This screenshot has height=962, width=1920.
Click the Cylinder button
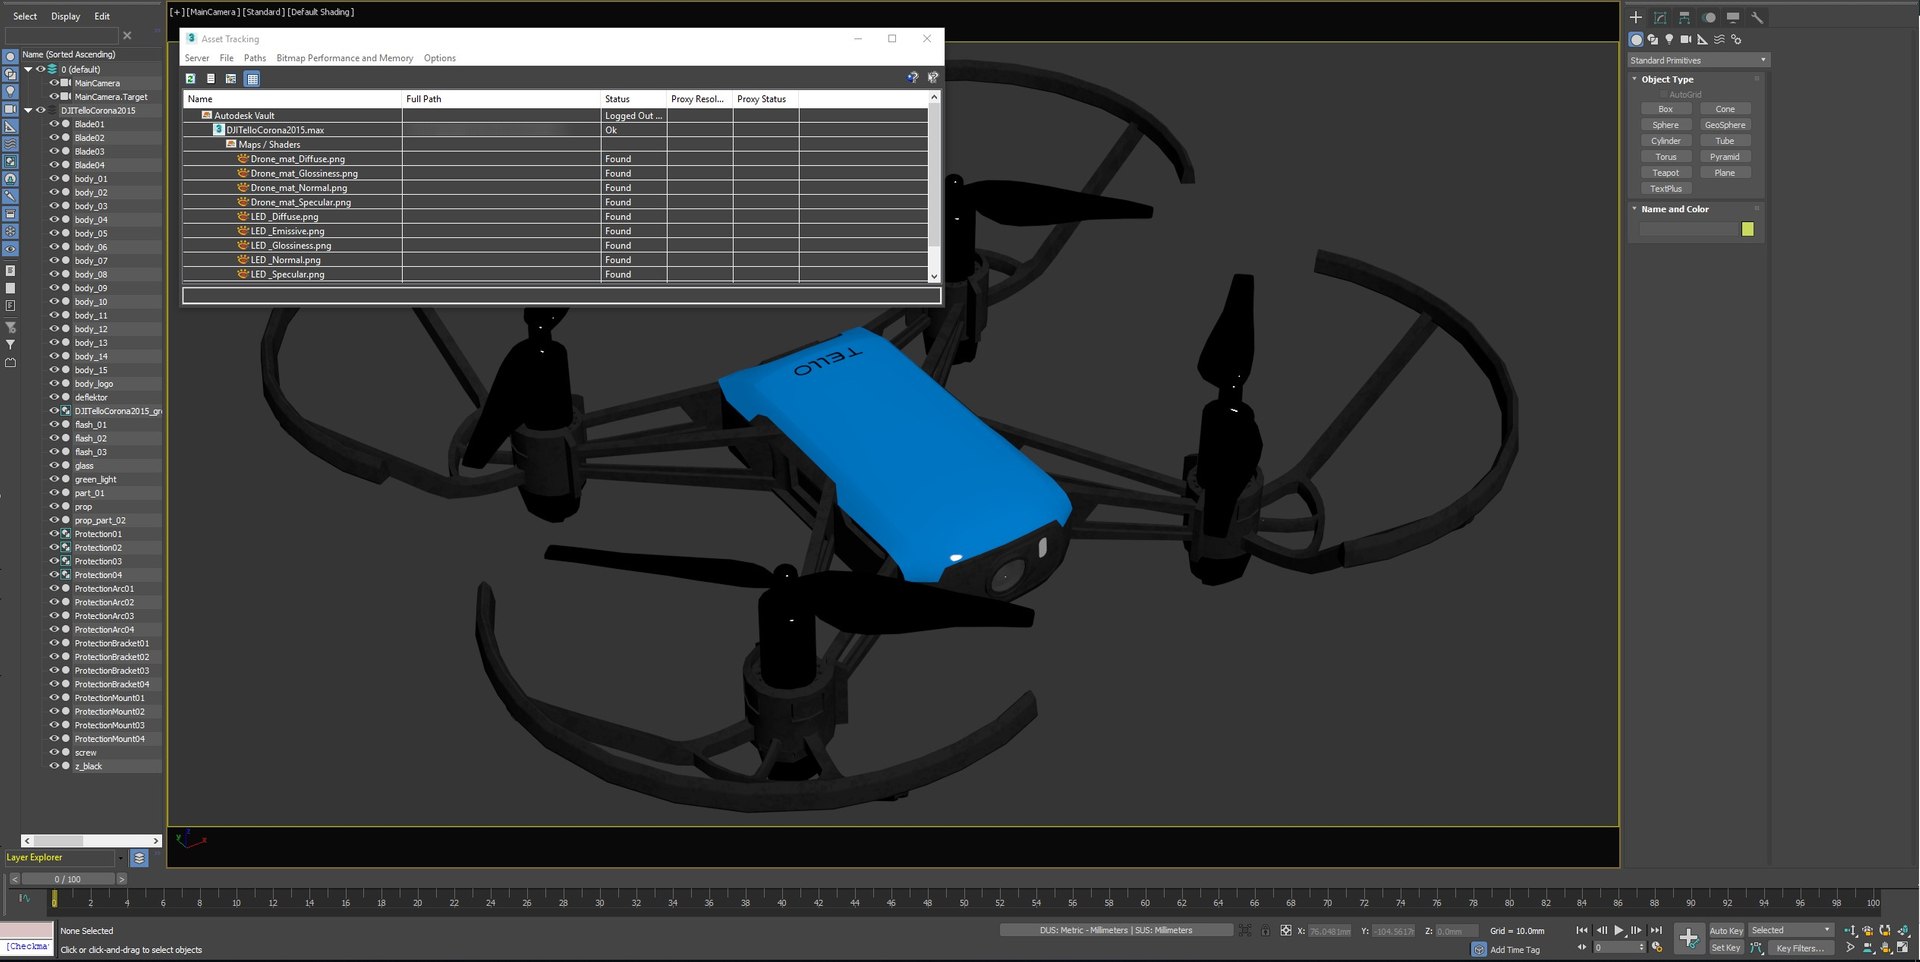click(x=1666, y=141)
